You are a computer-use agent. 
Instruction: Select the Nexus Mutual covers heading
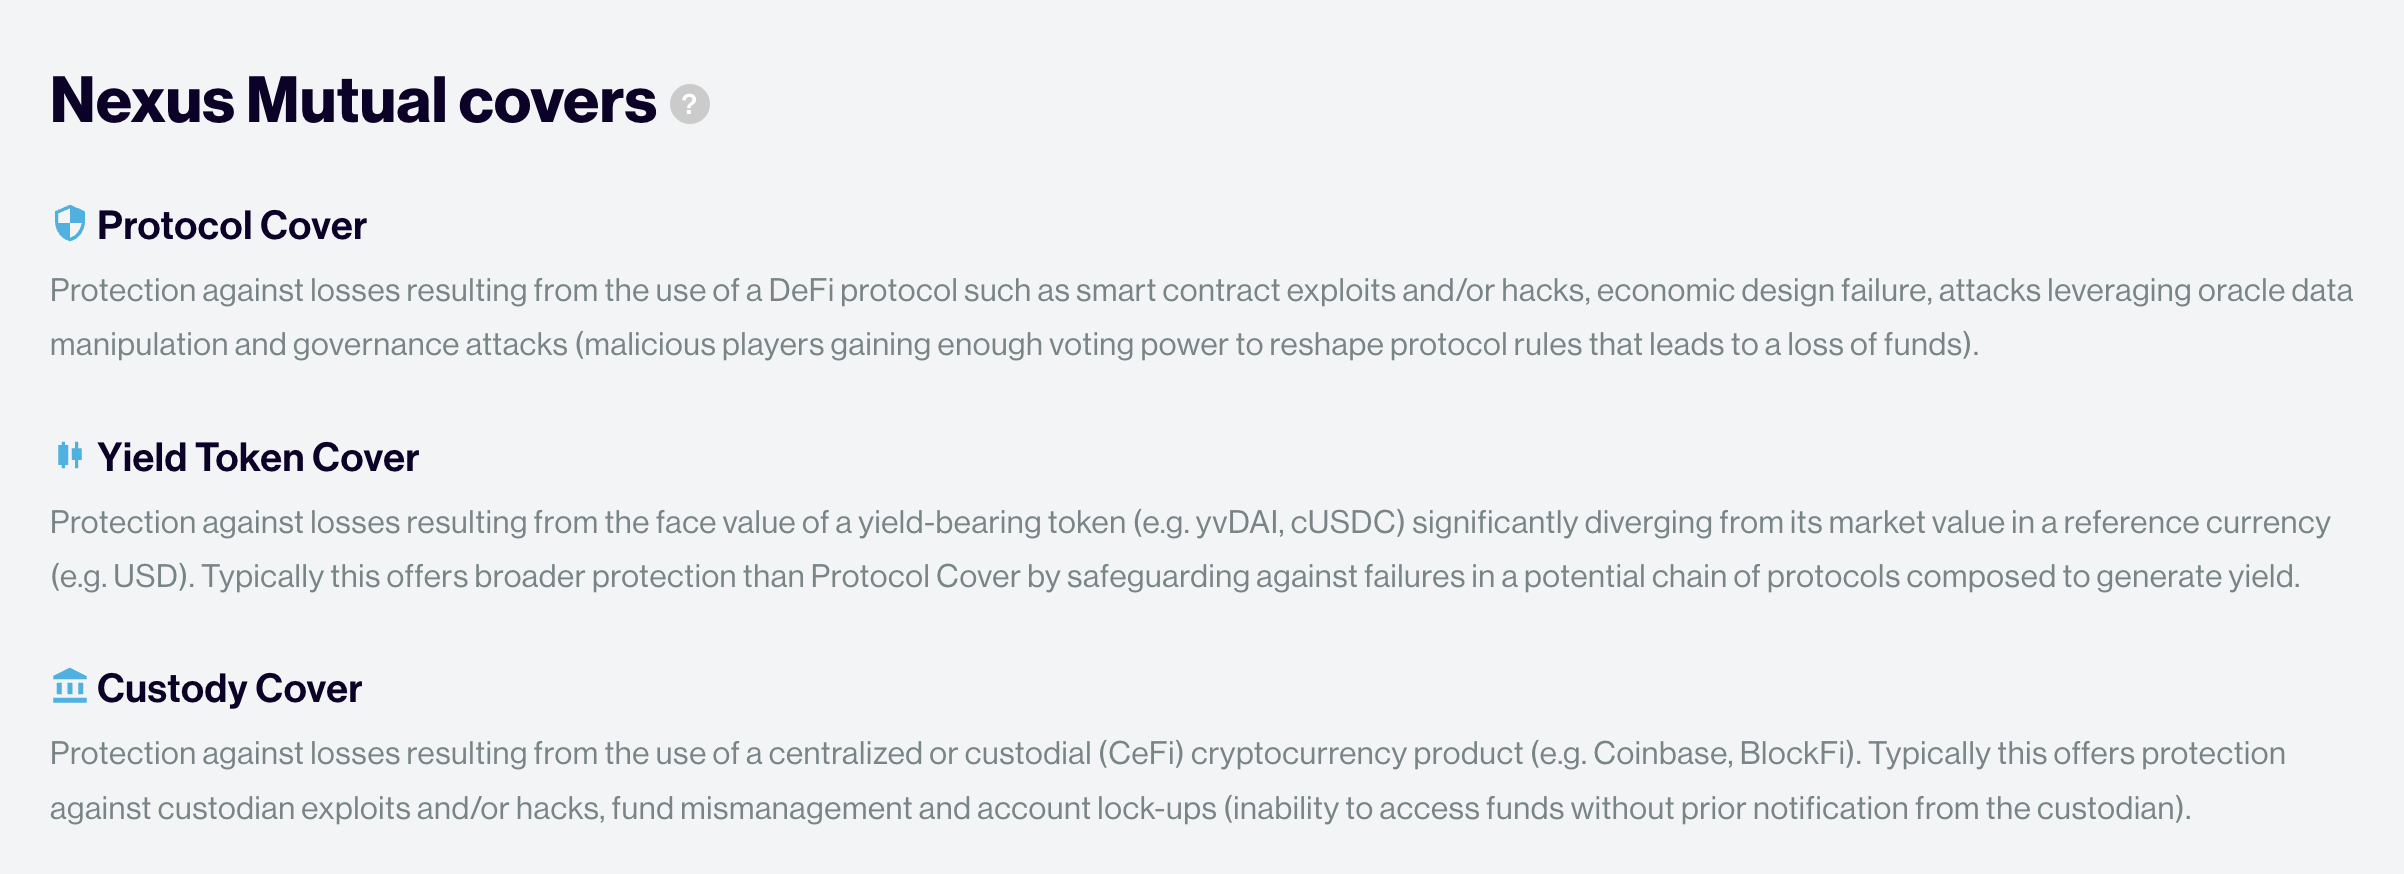[x=353, y=101]
